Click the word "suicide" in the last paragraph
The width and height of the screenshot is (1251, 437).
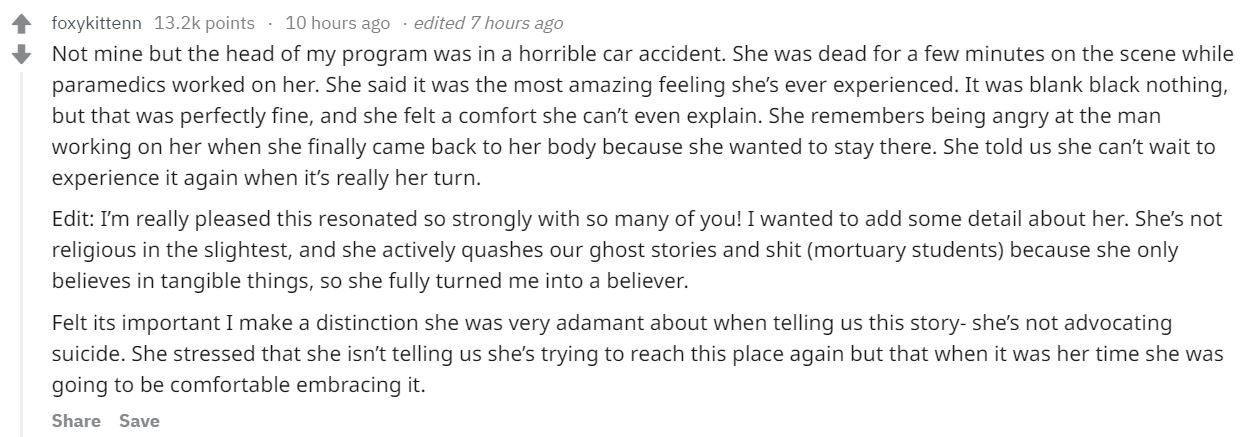pos(82,354)
